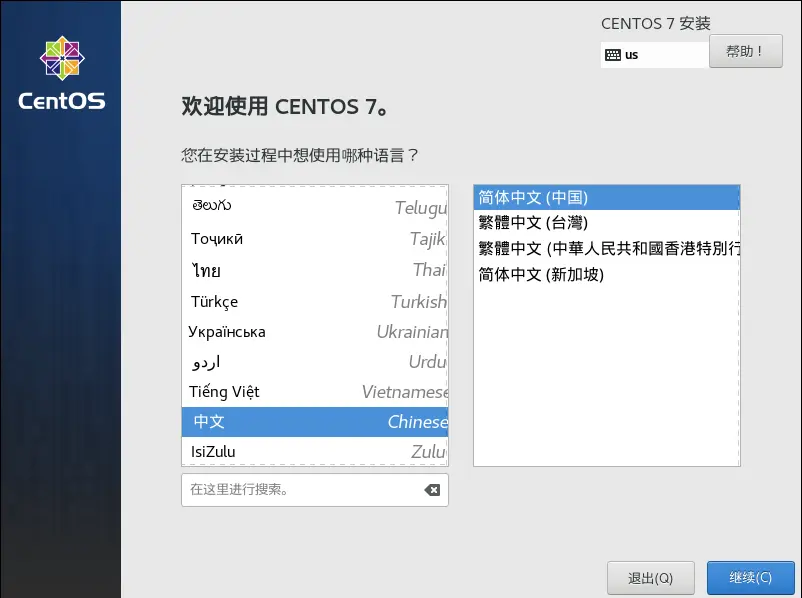This screenshot has width=802, height=598.
Task: Select Telugu in the language list
Action: [315, 206]
